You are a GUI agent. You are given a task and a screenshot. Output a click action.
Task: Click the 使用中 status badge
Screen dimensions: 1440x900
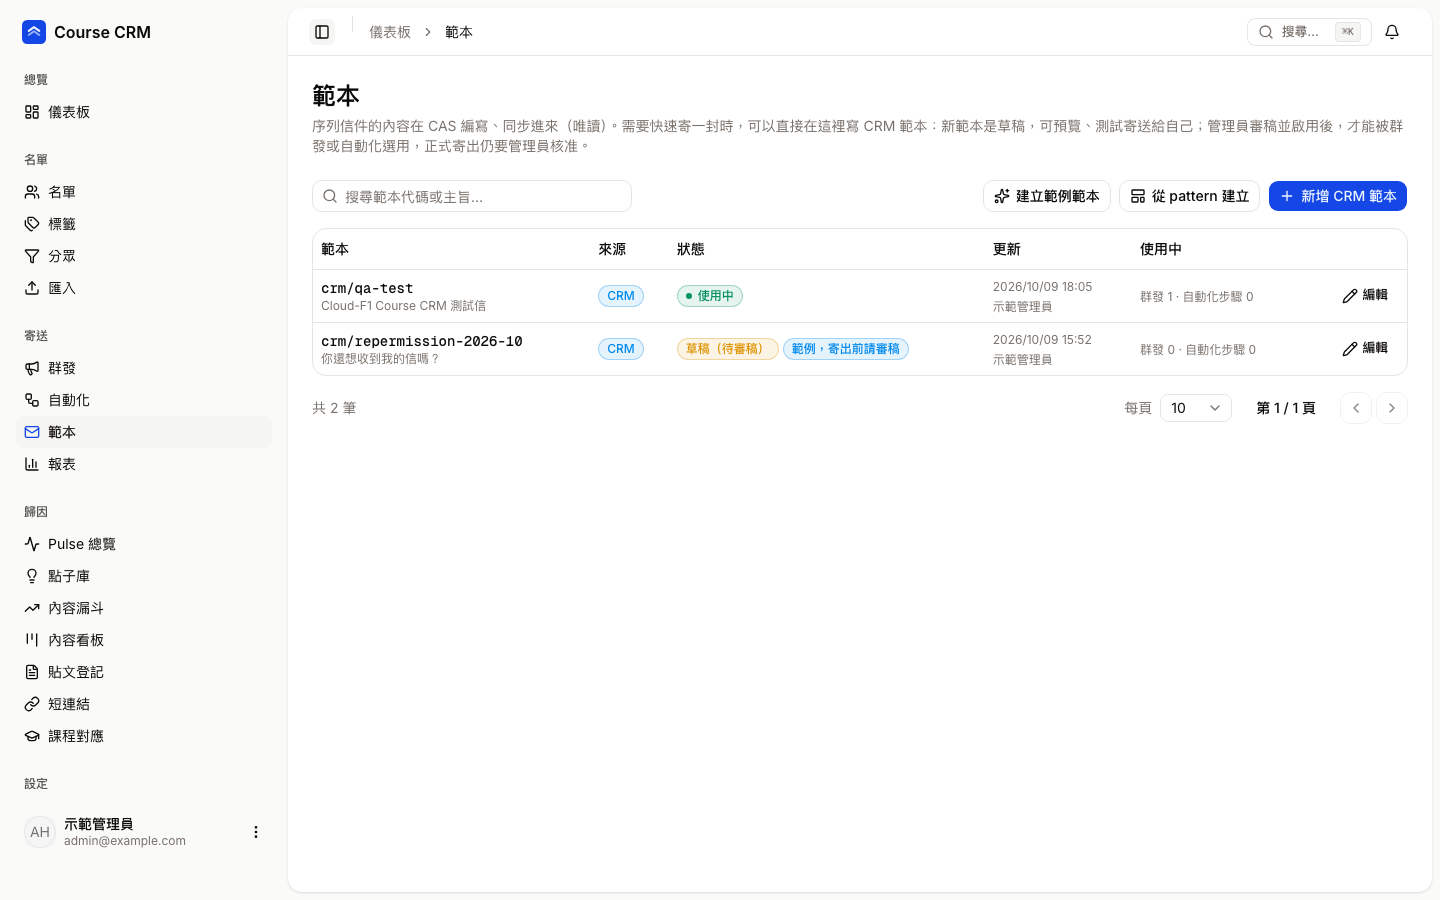pos(710,296)
